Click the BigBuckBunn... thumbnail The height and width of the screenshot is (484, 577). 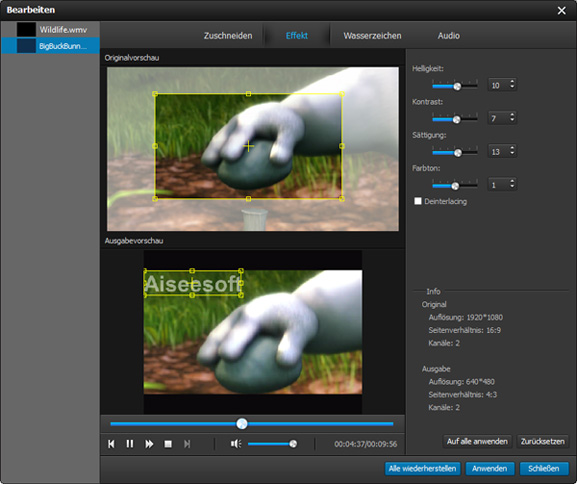[x=26, y=46]
